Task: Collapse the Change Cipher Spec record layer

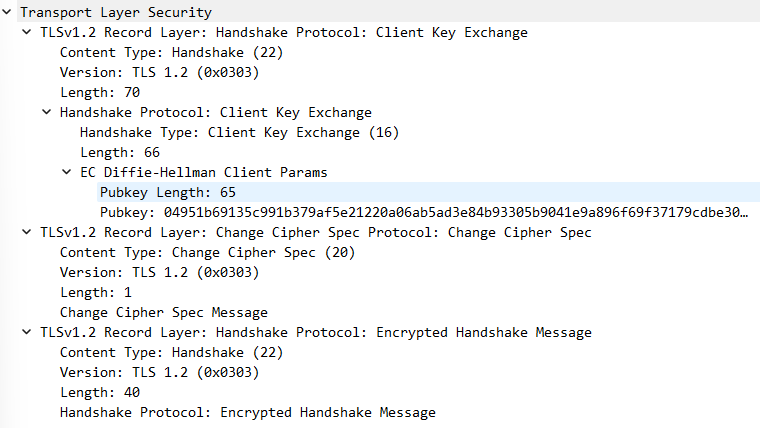Action: 27,233
